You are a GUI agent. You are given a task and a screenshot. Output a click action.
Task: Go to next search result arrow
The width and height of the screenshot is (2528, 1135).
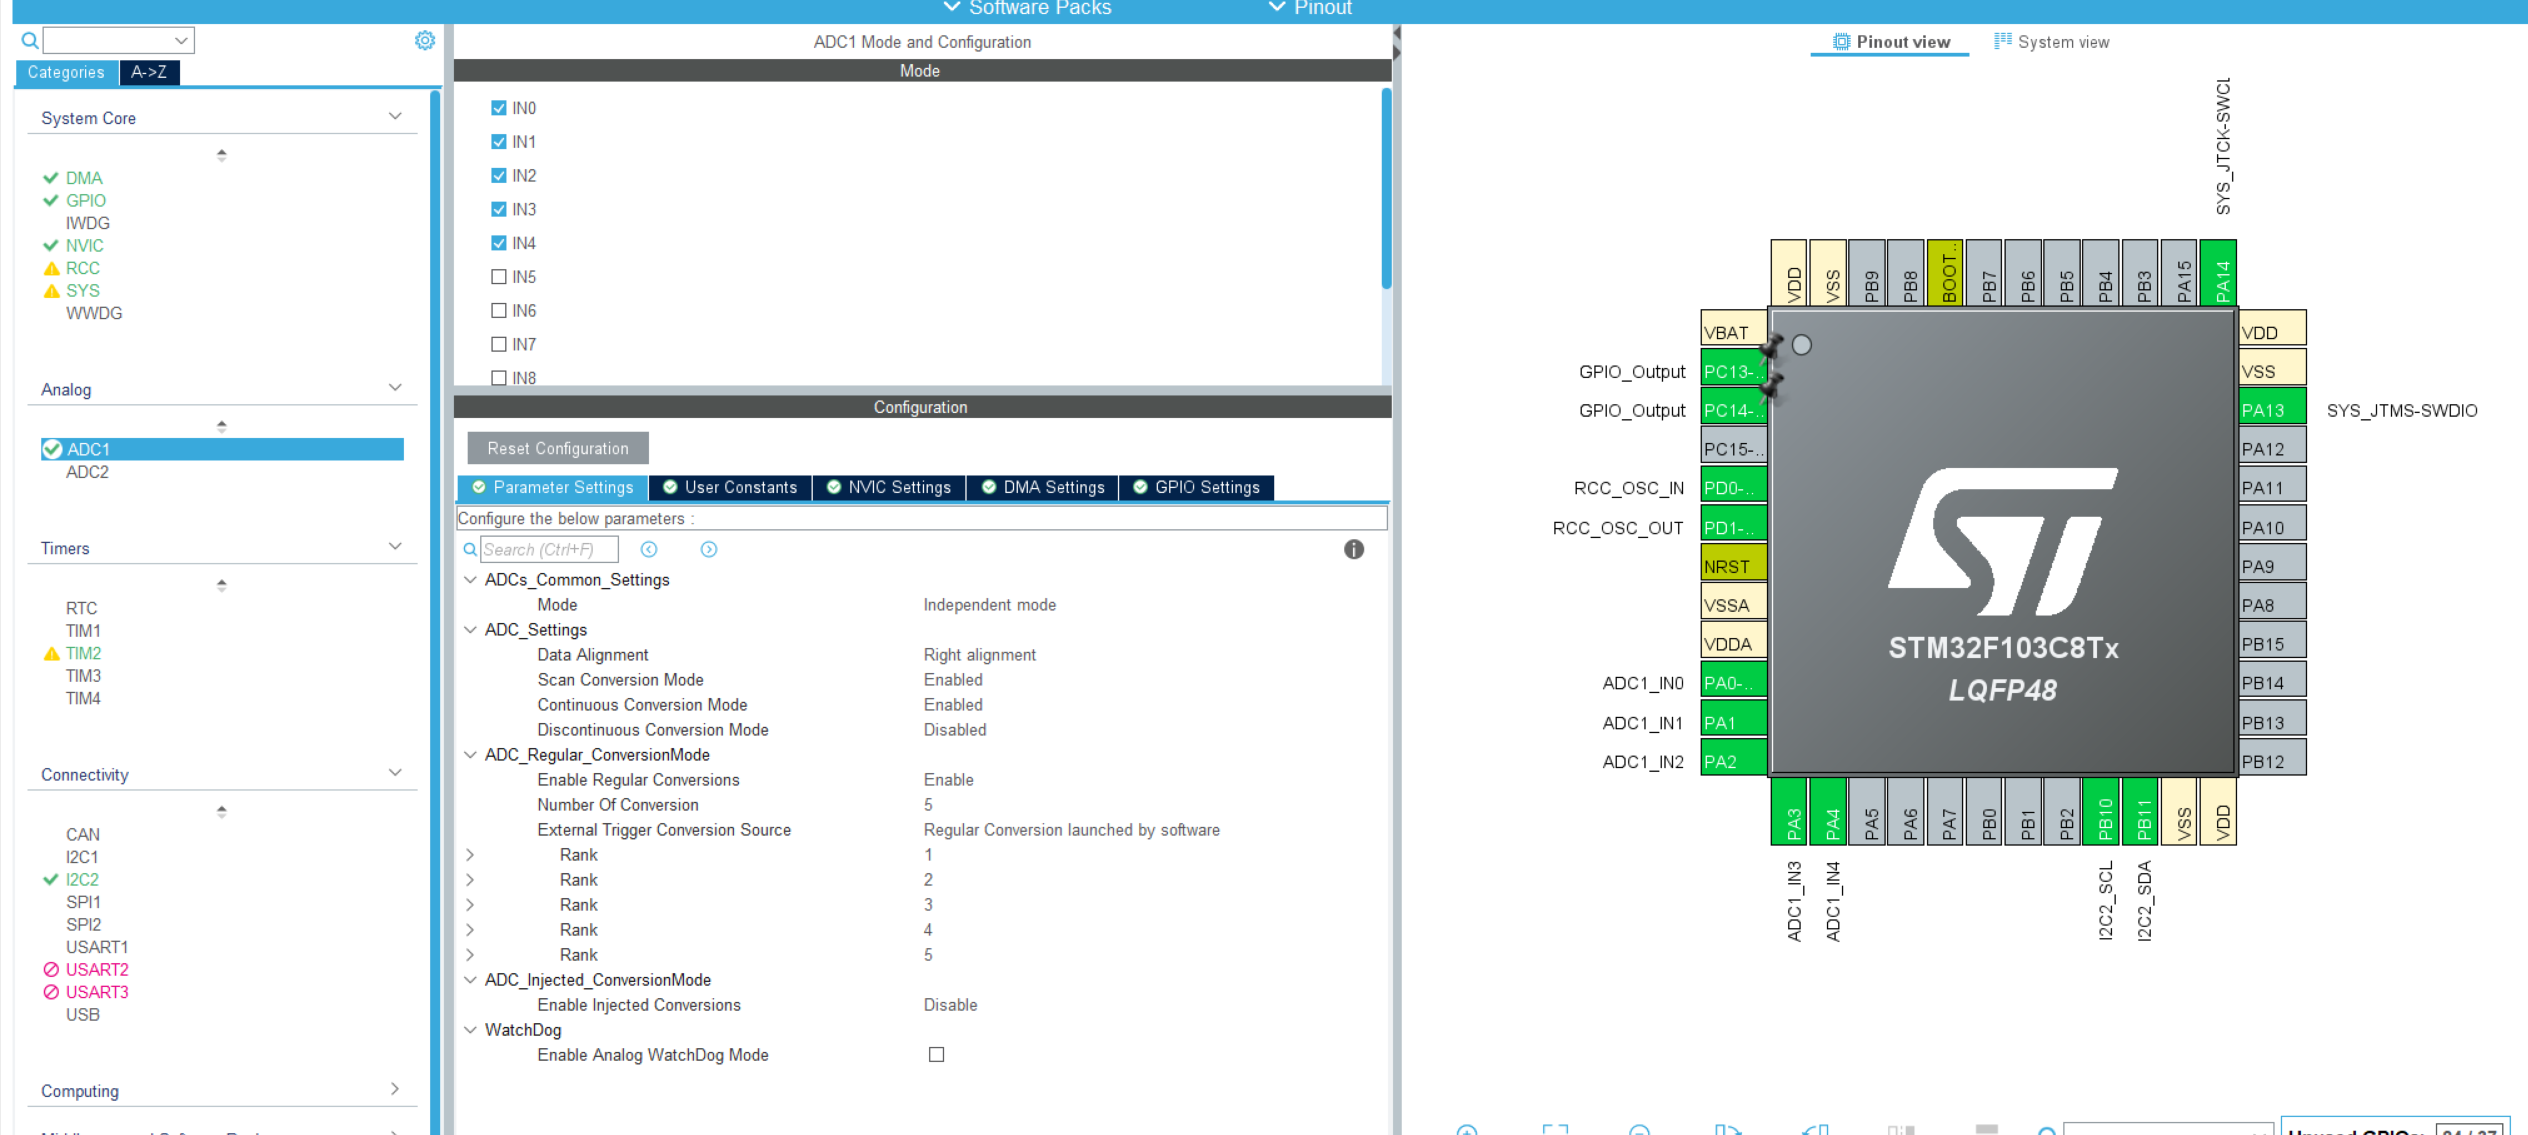[709, 549]
